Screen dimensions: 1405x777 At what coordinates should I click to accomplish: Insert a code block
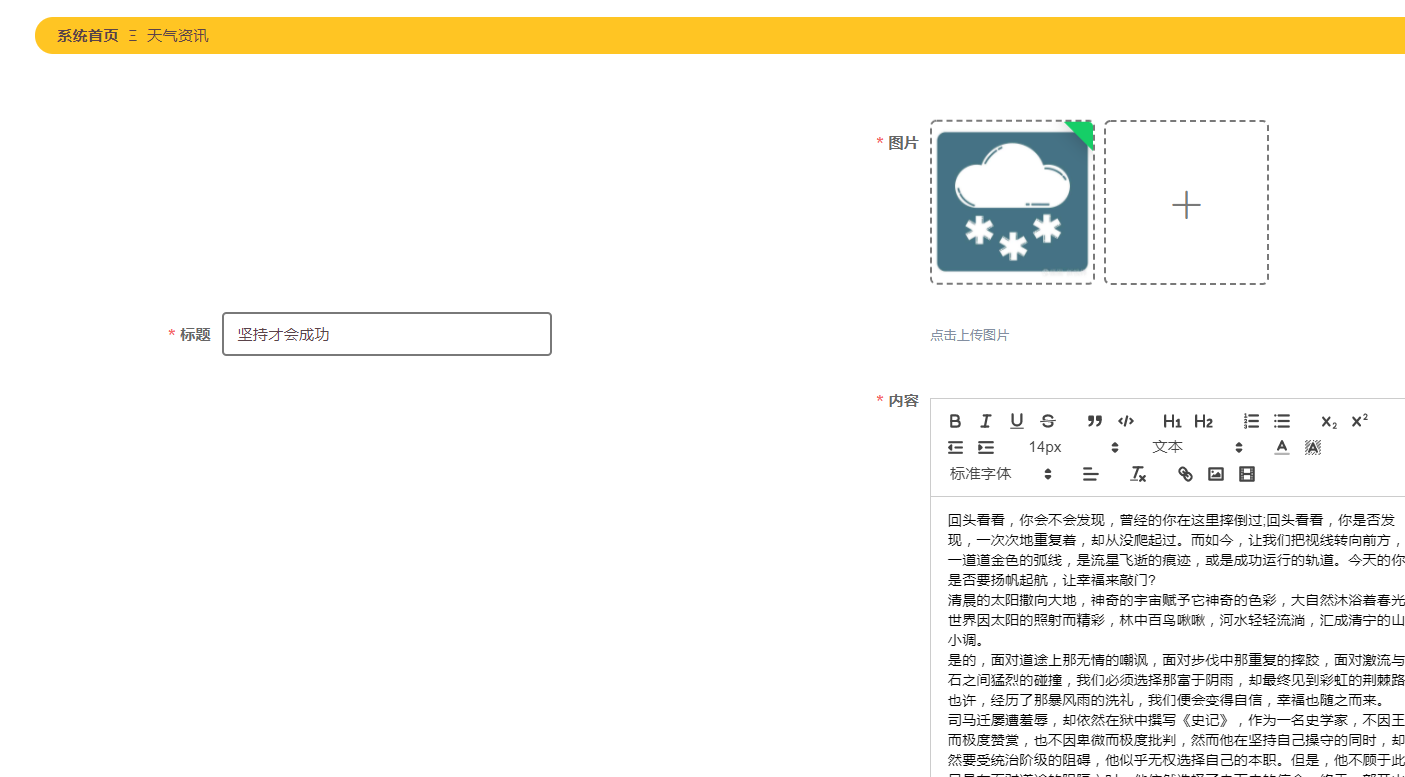coord(1126,421)
